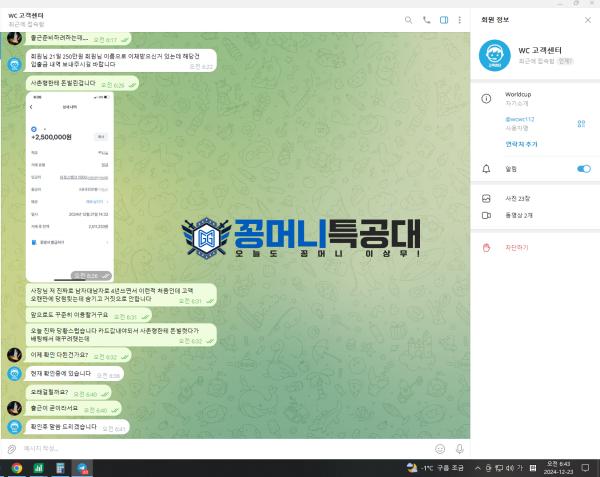Open the Windows notification center icon
Screen dimensions: 600x477
585,468
